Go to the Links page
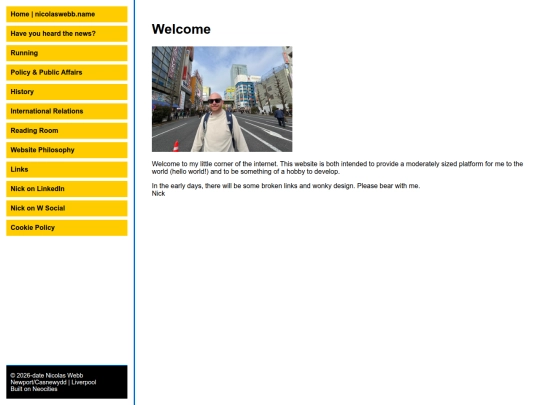 point(67,169)
